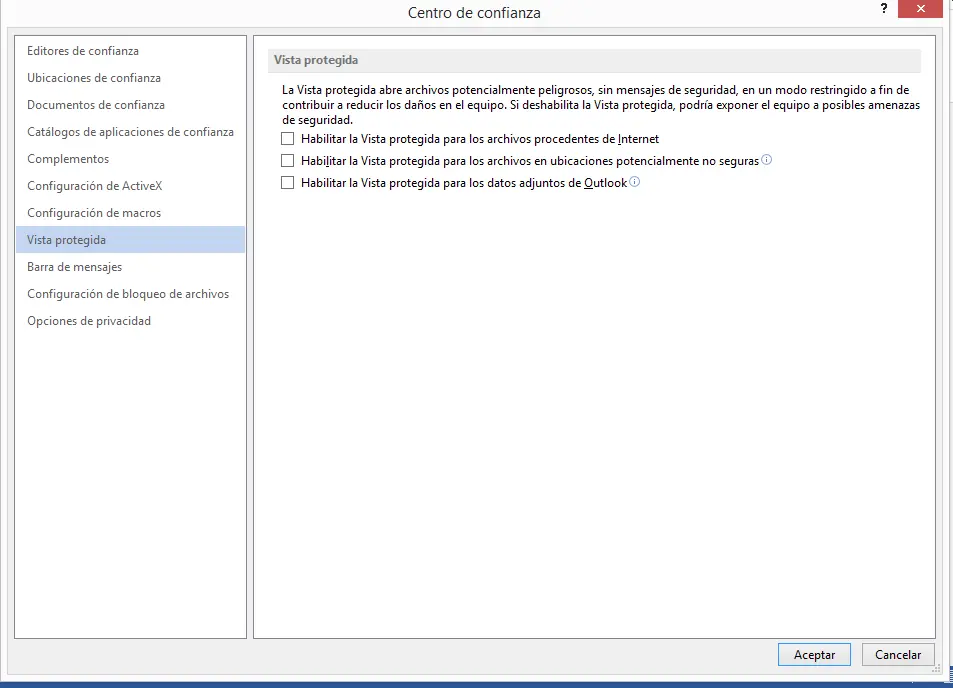Viewport: 953px width, 688px height.
Task: Open help with the question mark icon
Action: click(884, 9)
